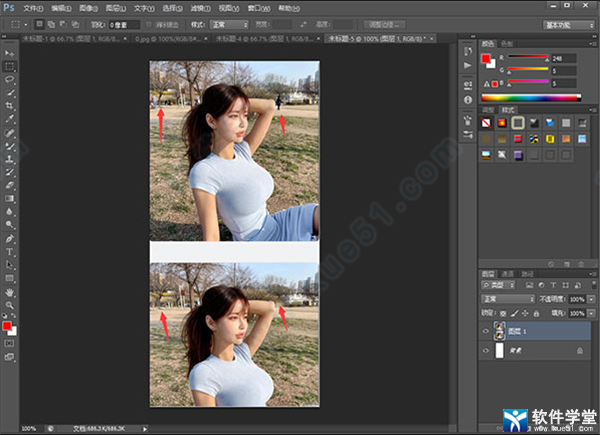Viewport: 600px width, 435px height.
Task: Switch to the 通道 panel tab
Action: (508, 272)
